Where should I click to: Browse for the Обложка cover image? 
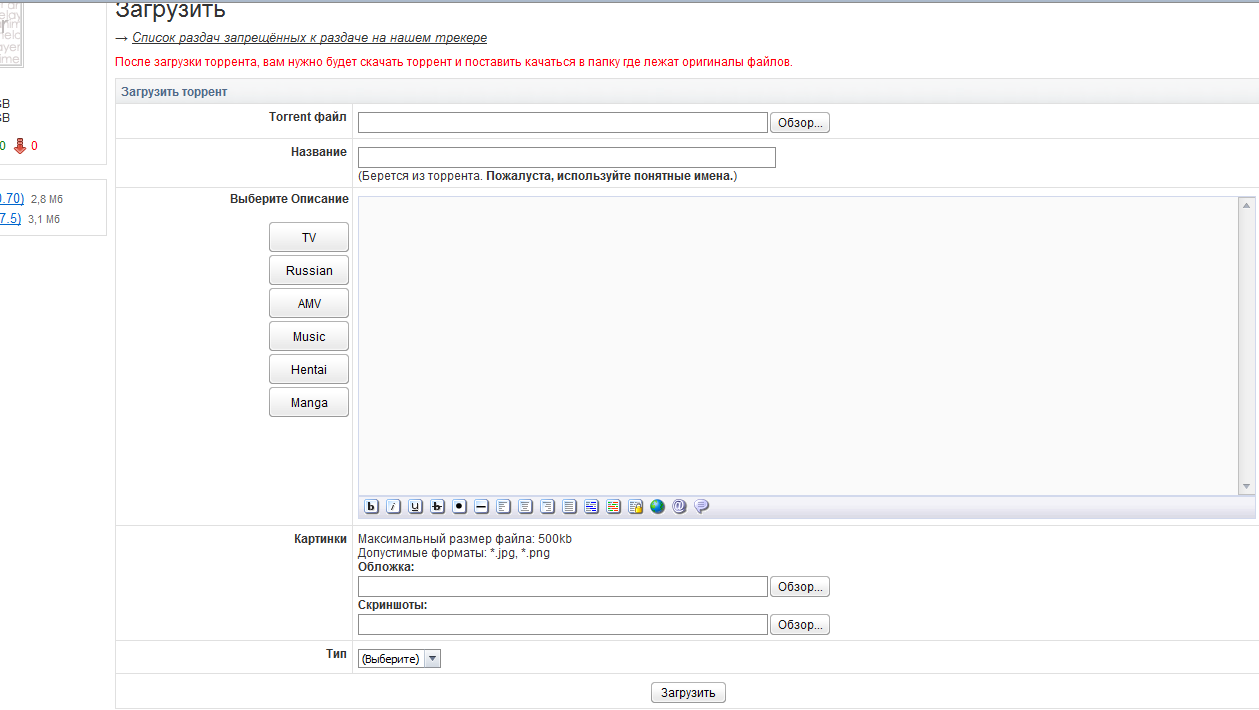point(799,587)
